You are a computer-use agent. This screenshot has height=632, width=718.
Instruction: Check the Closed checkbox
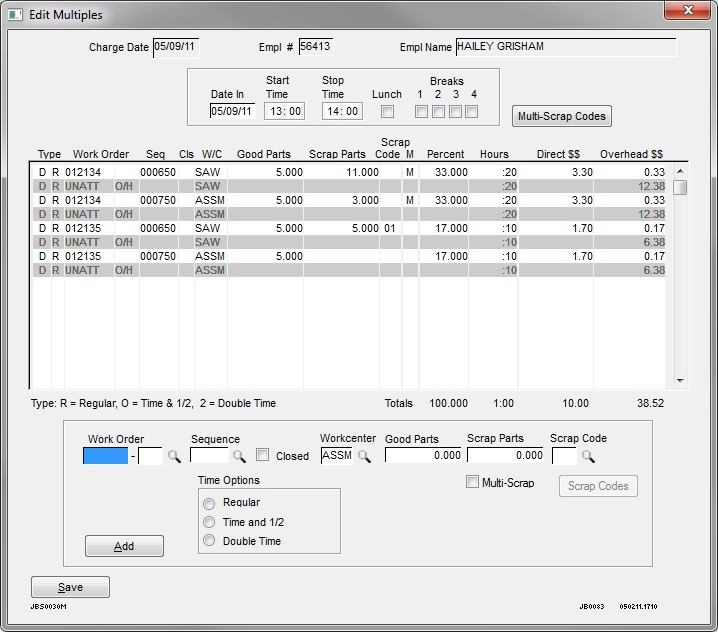262,455
